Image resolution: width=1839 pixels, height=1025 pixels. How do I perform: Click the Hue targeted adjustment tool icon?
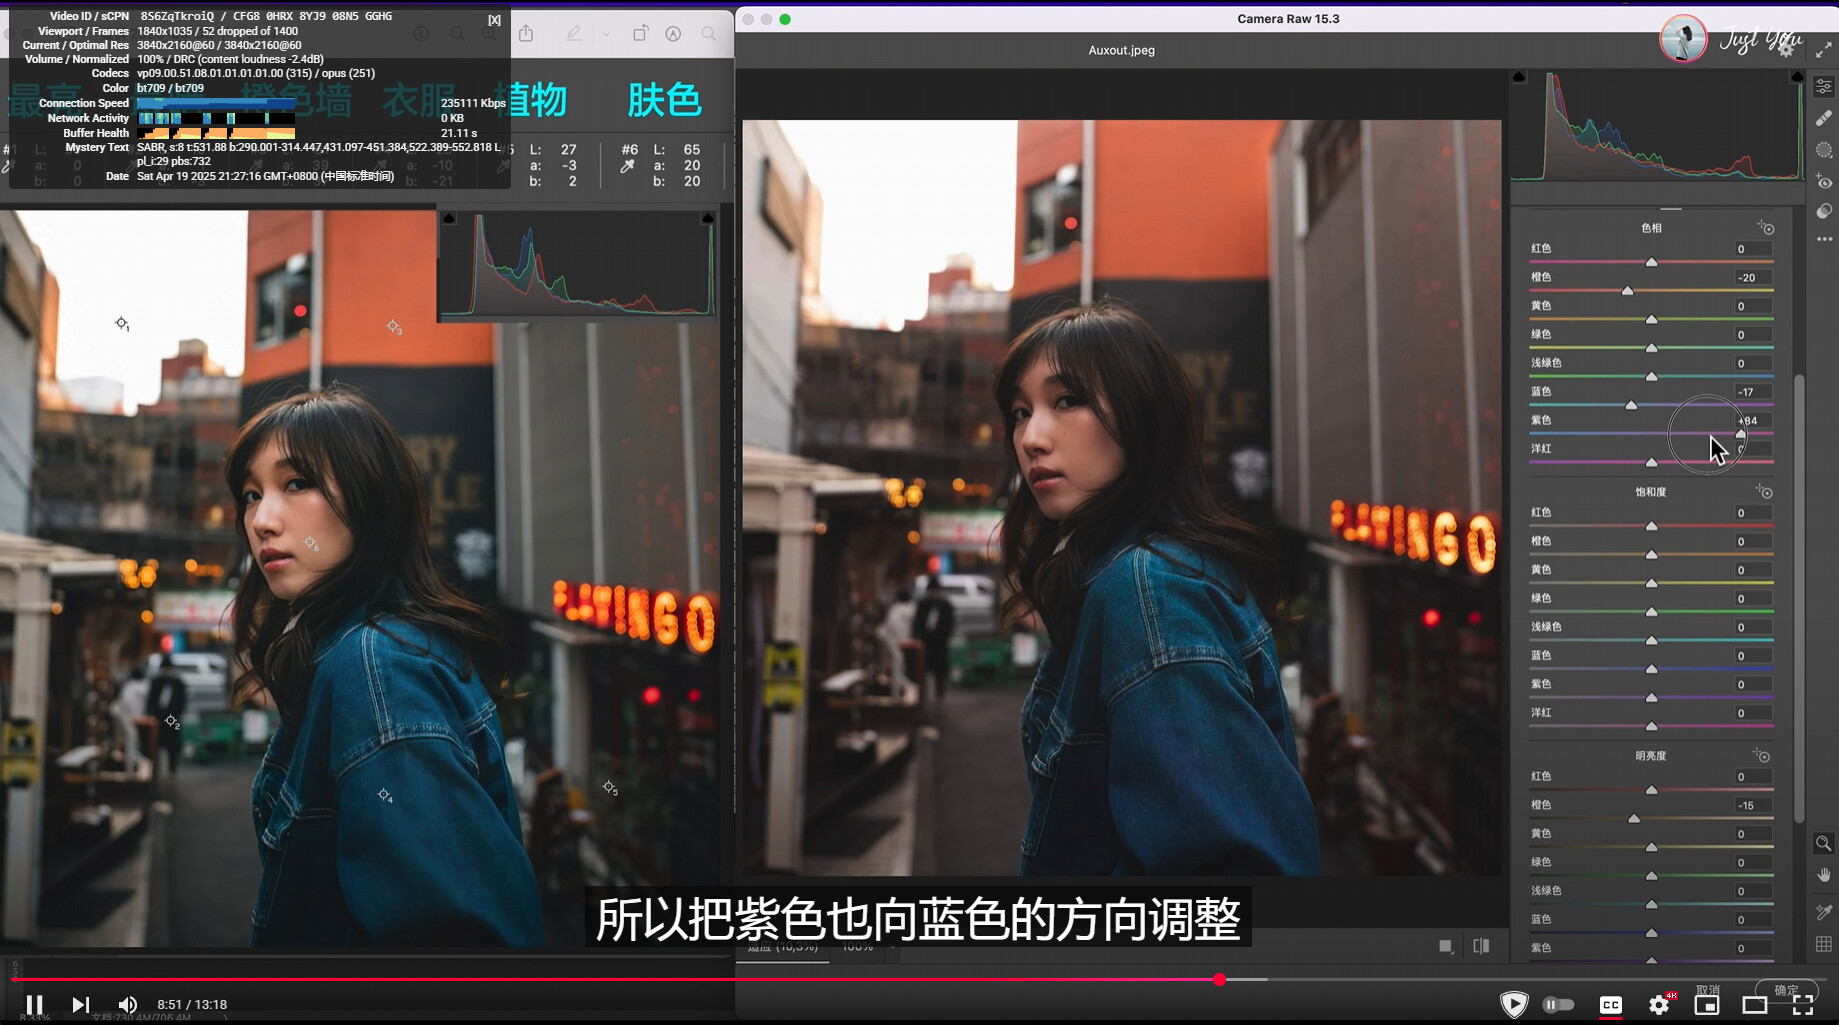click(1766, 228)
